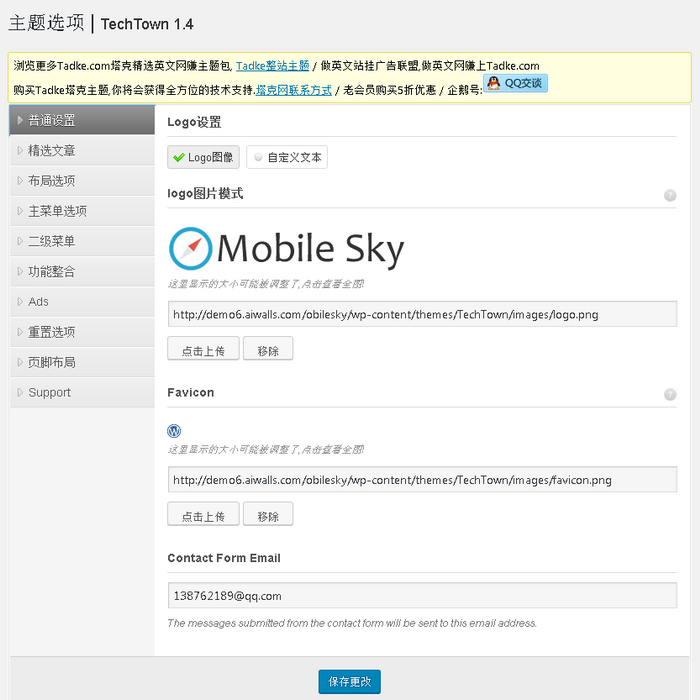This screenshot has width=700, height=700.
Task: Expand the 主菜单选项 sidebar section
Action: click(57, 211)
